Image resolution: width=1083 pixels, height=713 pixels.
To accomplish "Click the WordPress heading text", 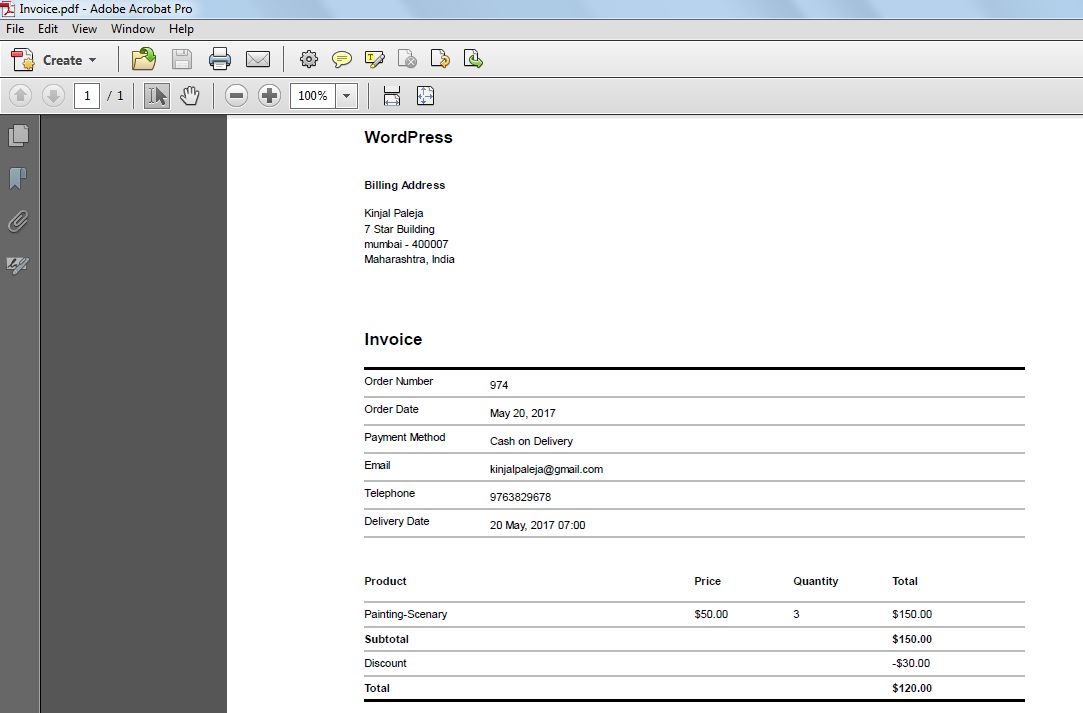I will tap(408, 137).
